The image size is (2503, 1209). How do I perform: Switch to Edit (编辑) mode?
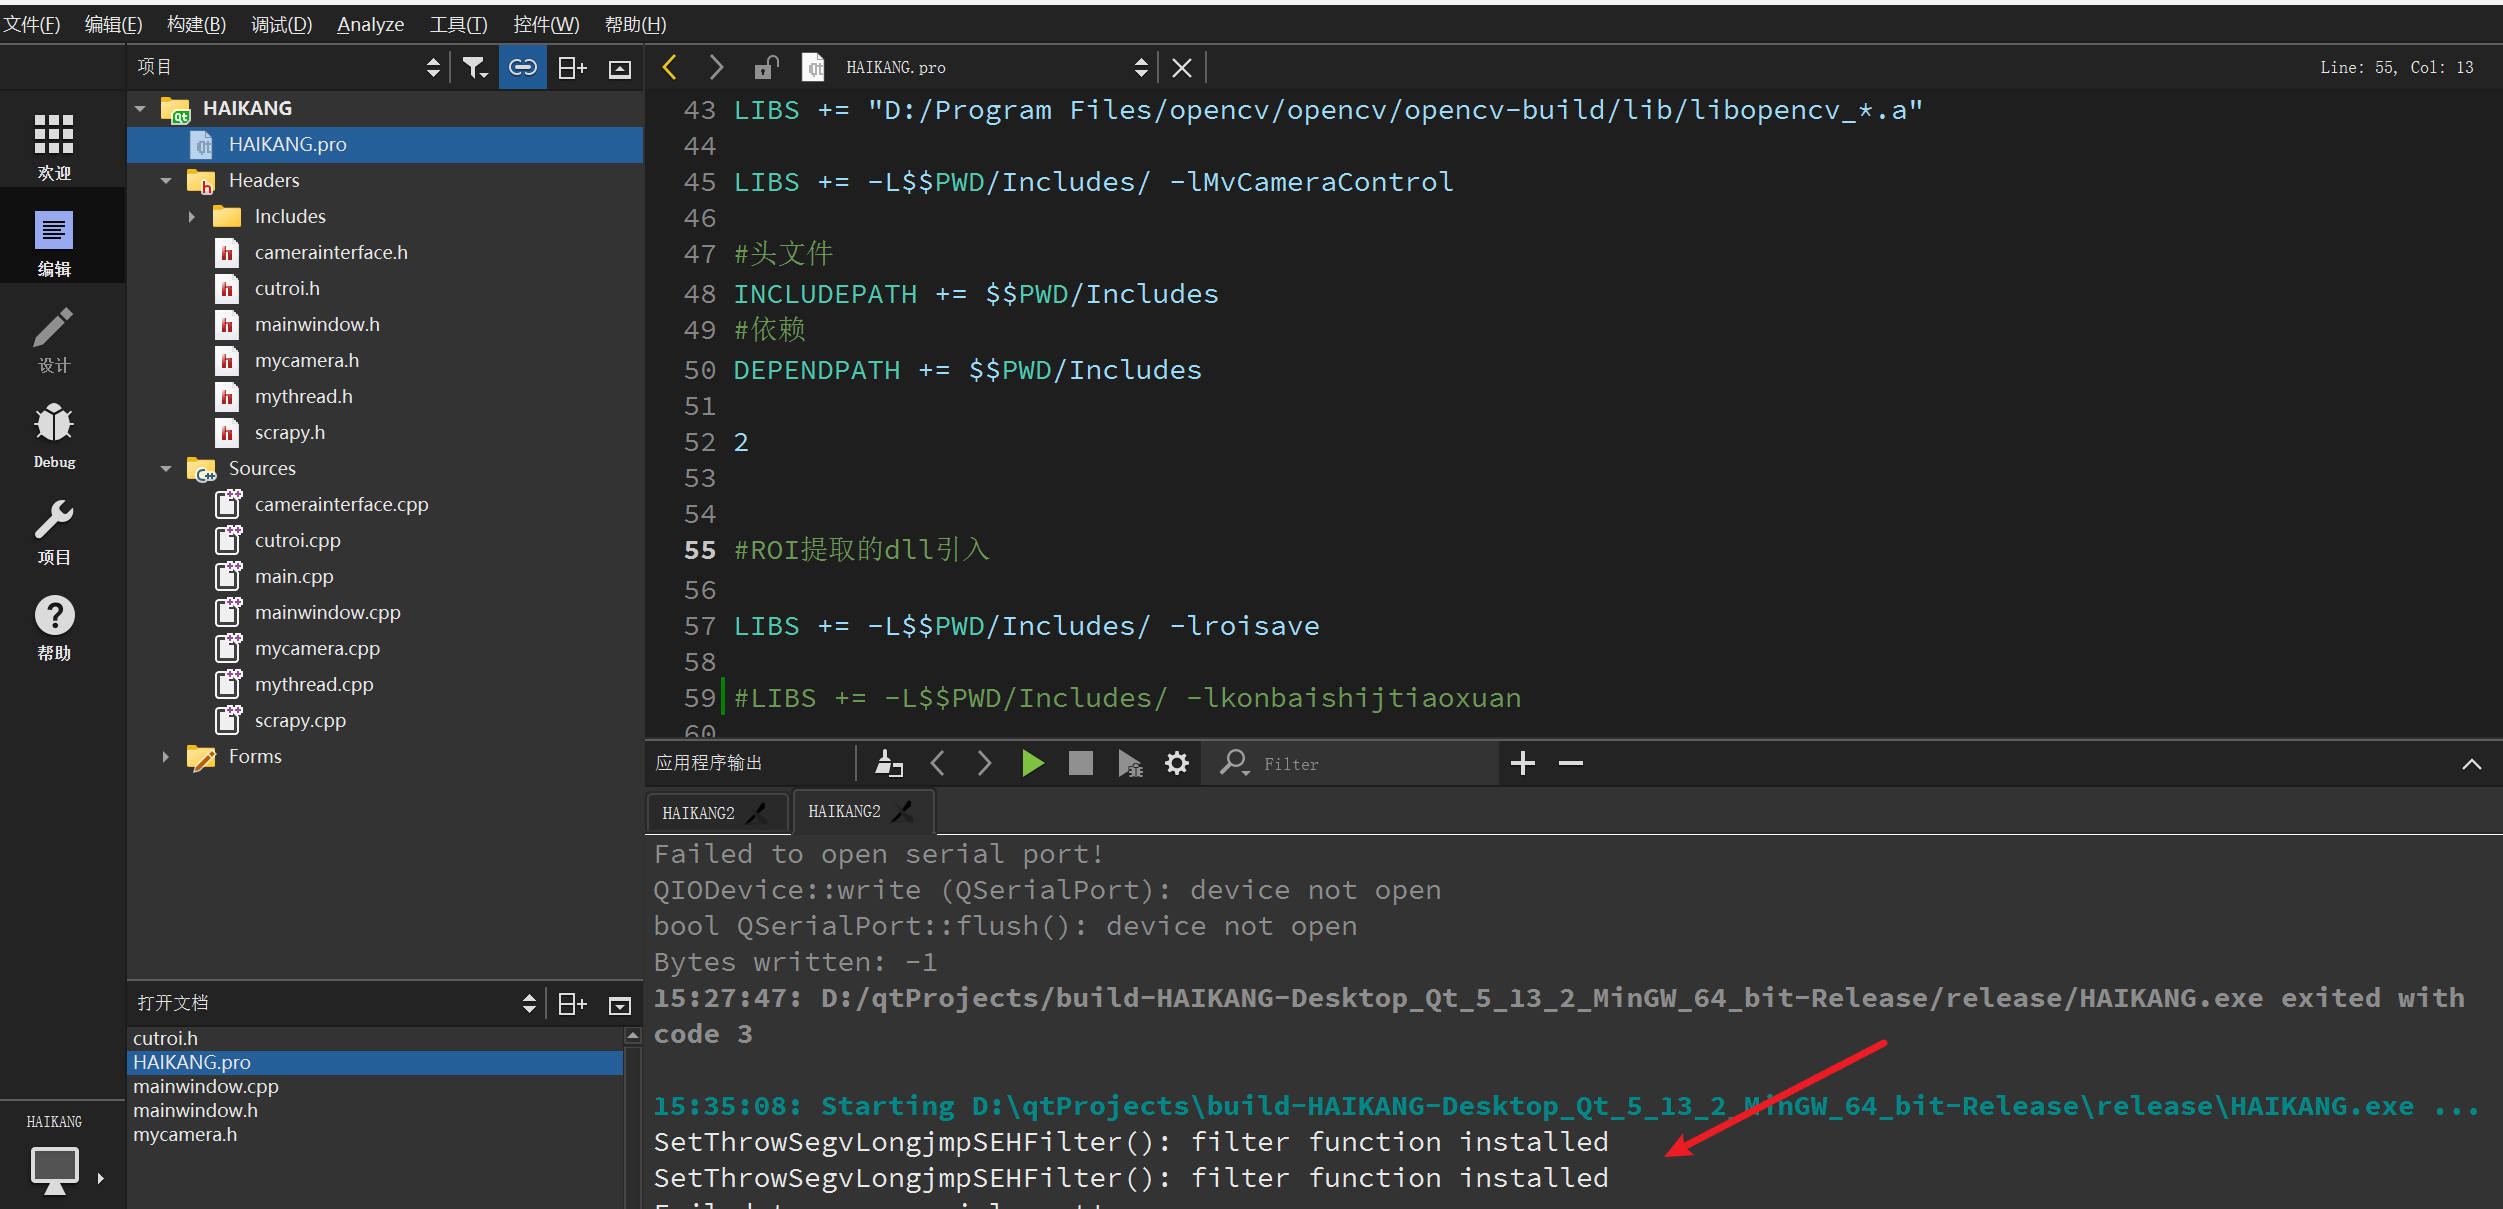click(54, 243)
